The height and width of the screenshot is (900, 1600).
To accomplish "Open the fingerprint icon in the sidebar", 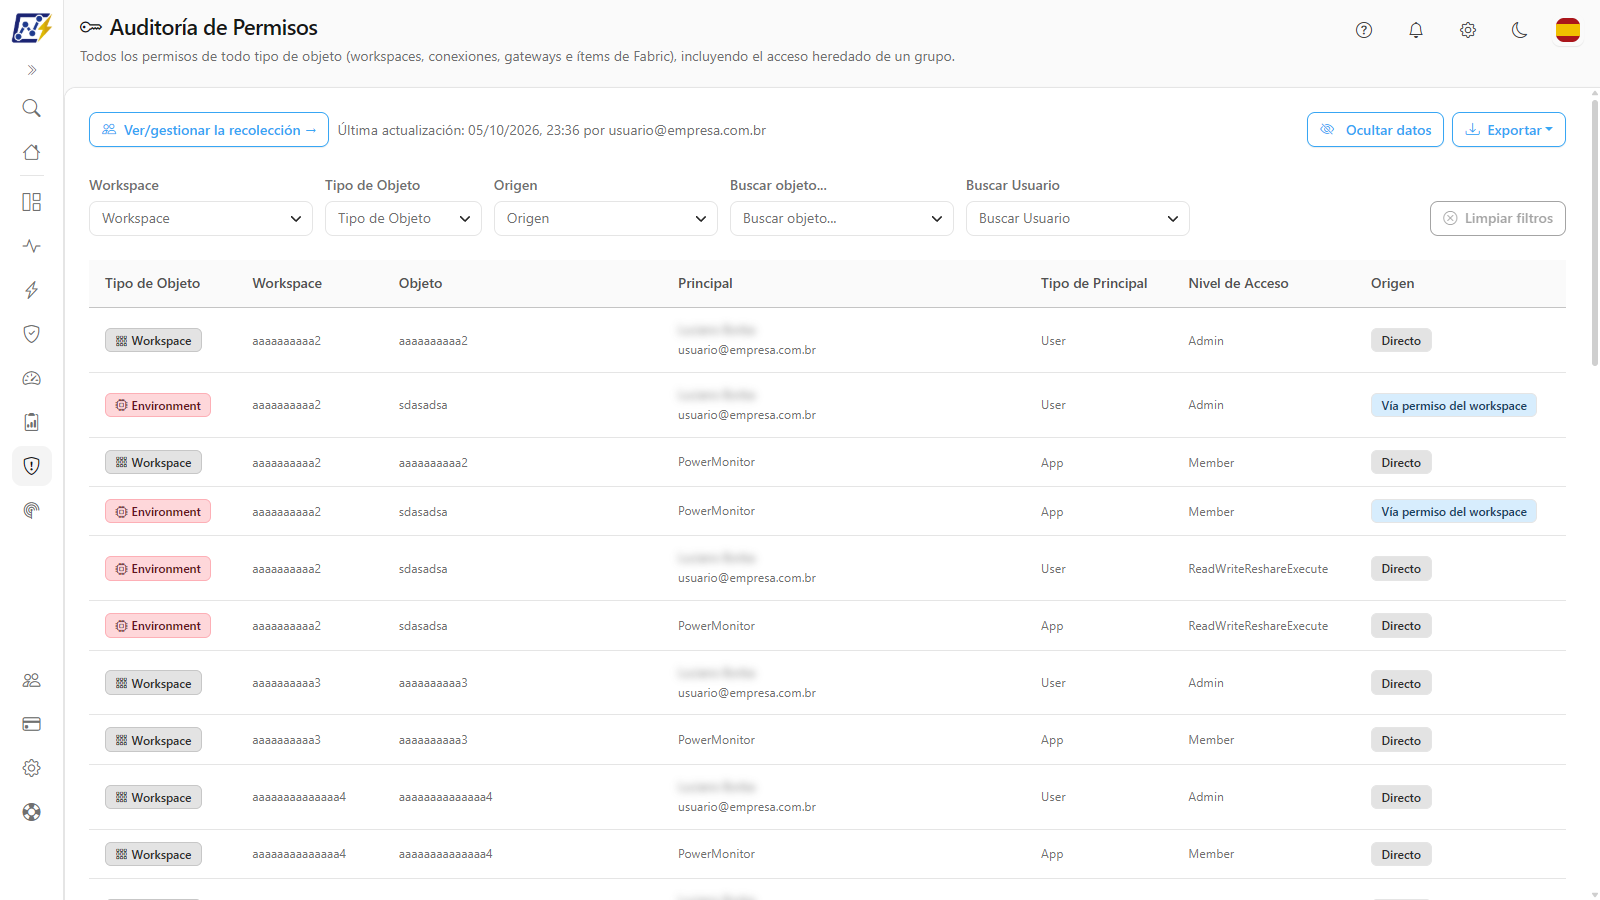I will pyautogui.click(x=32, y=510).
